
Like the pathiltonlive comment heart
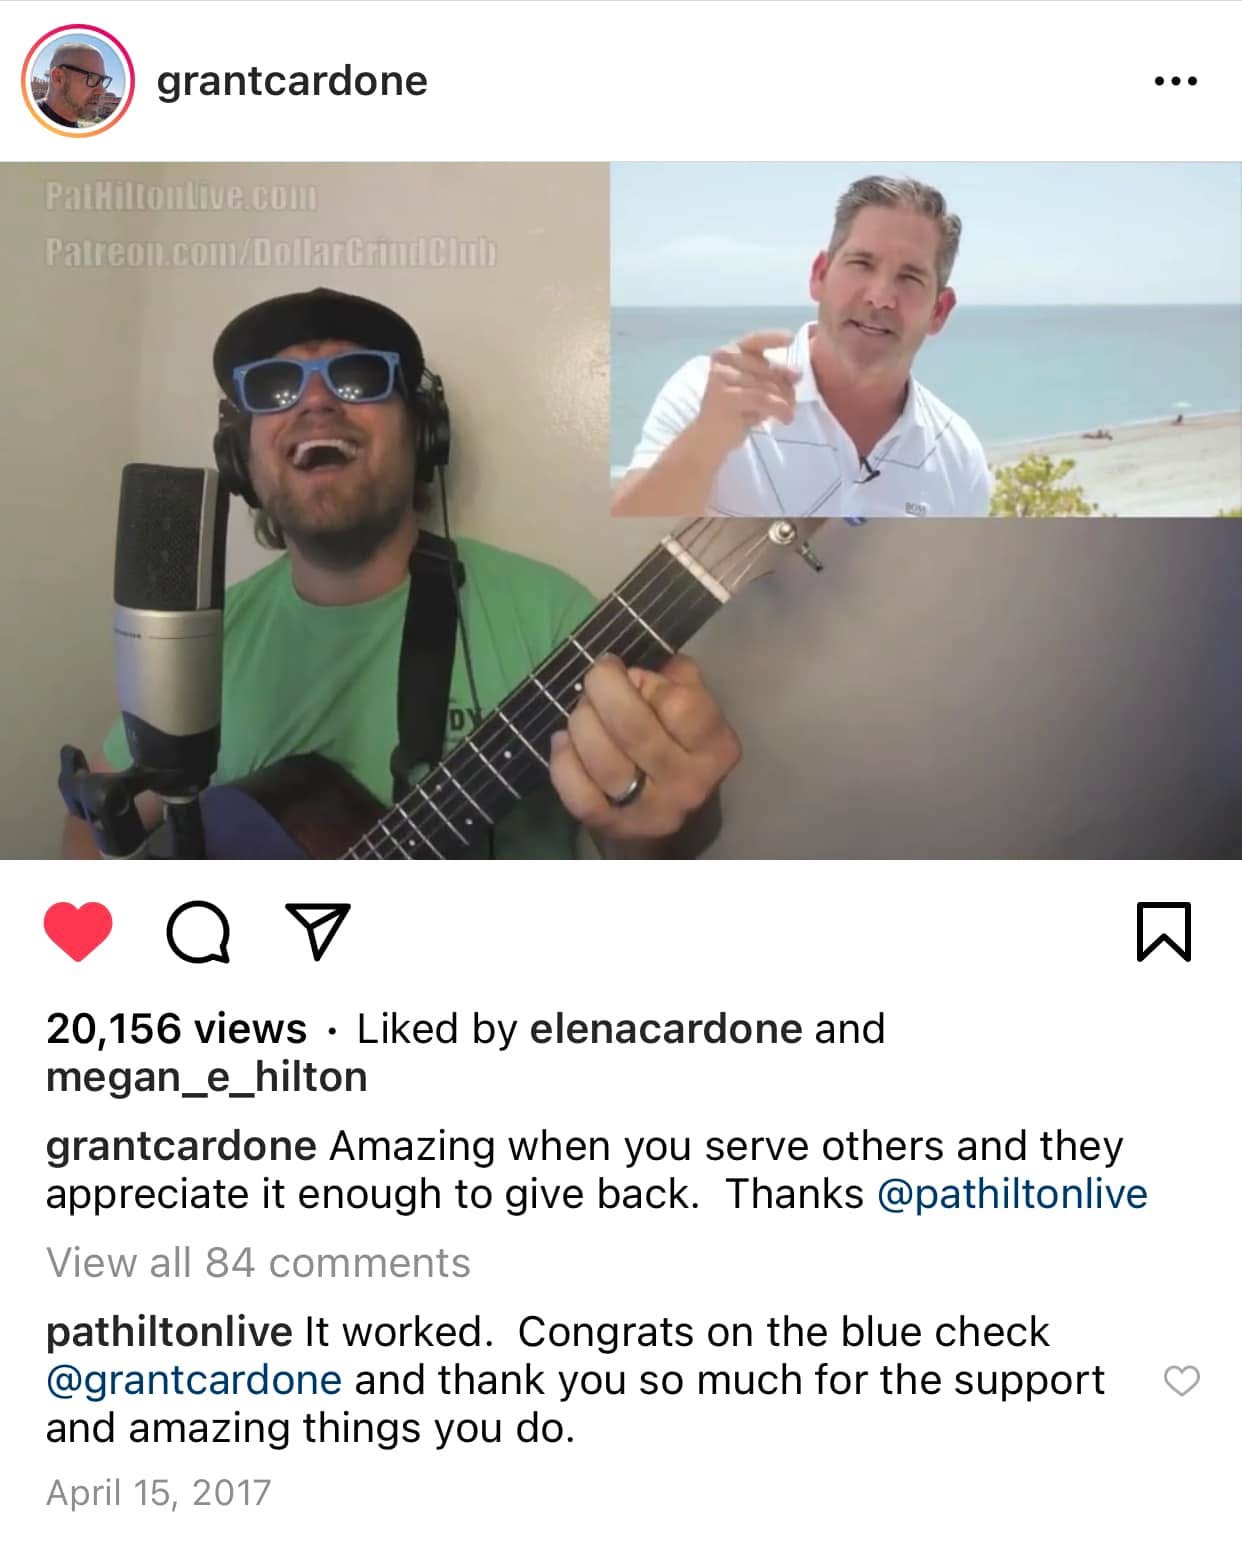tap(1182, 1381)
